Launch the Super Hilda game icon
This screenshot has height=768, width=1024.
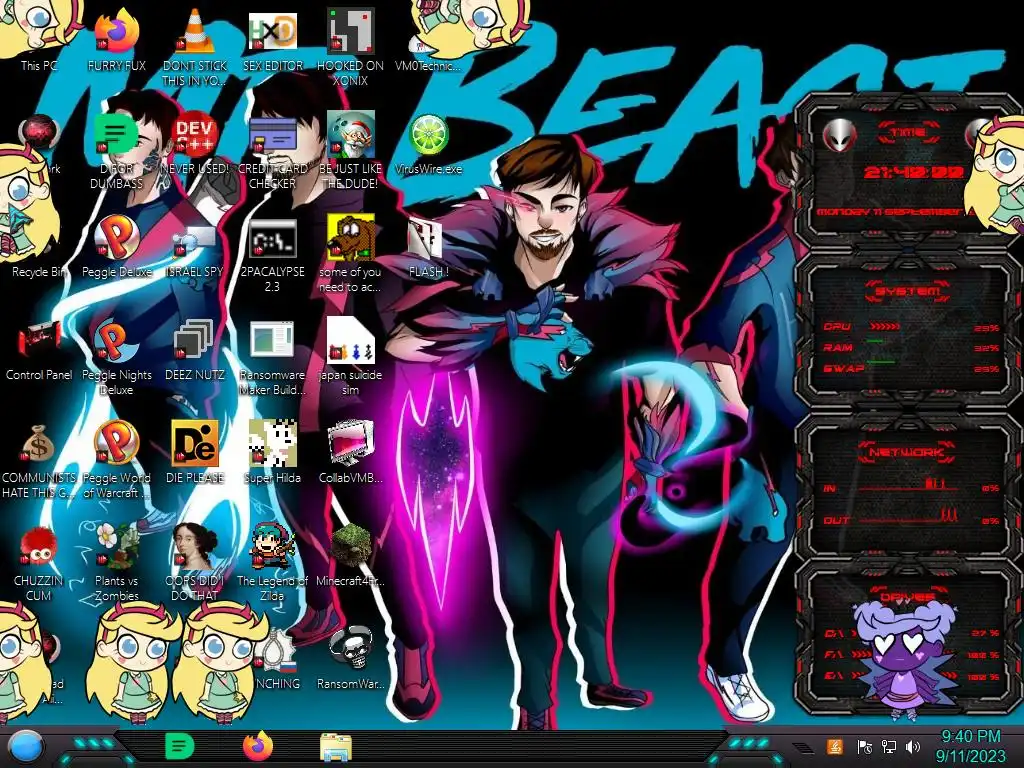(272, 451)
